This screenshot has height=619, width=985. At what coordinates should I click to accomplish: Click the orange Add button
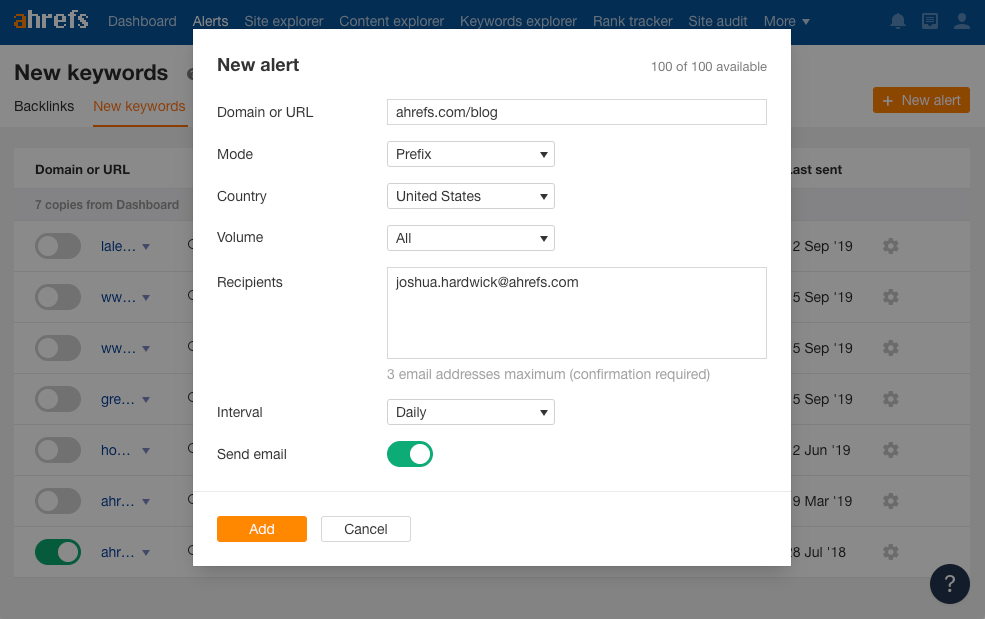(x=262, y=529)
